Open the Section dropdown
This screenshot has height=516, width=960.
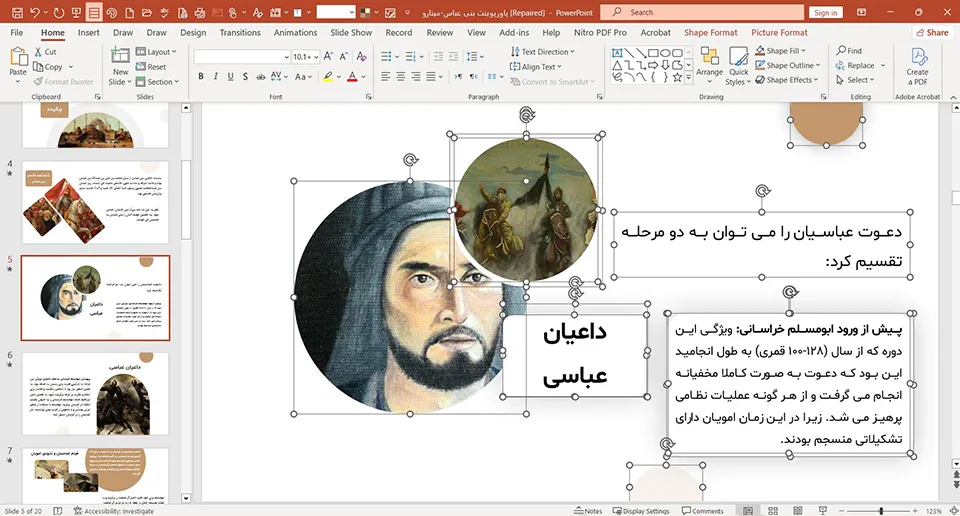(x=157, y=81)
